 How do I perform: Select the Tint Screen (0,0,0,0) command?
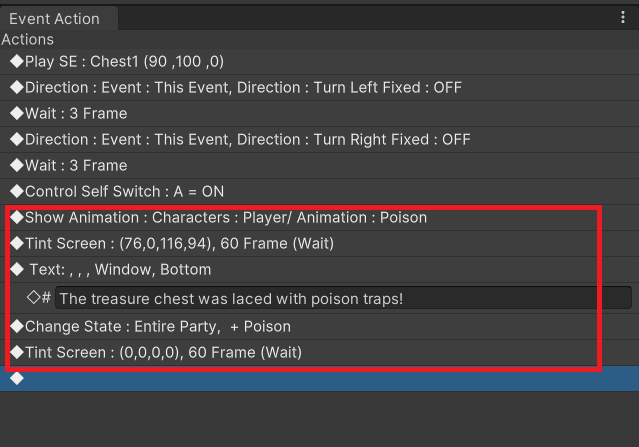coord(163,352)
